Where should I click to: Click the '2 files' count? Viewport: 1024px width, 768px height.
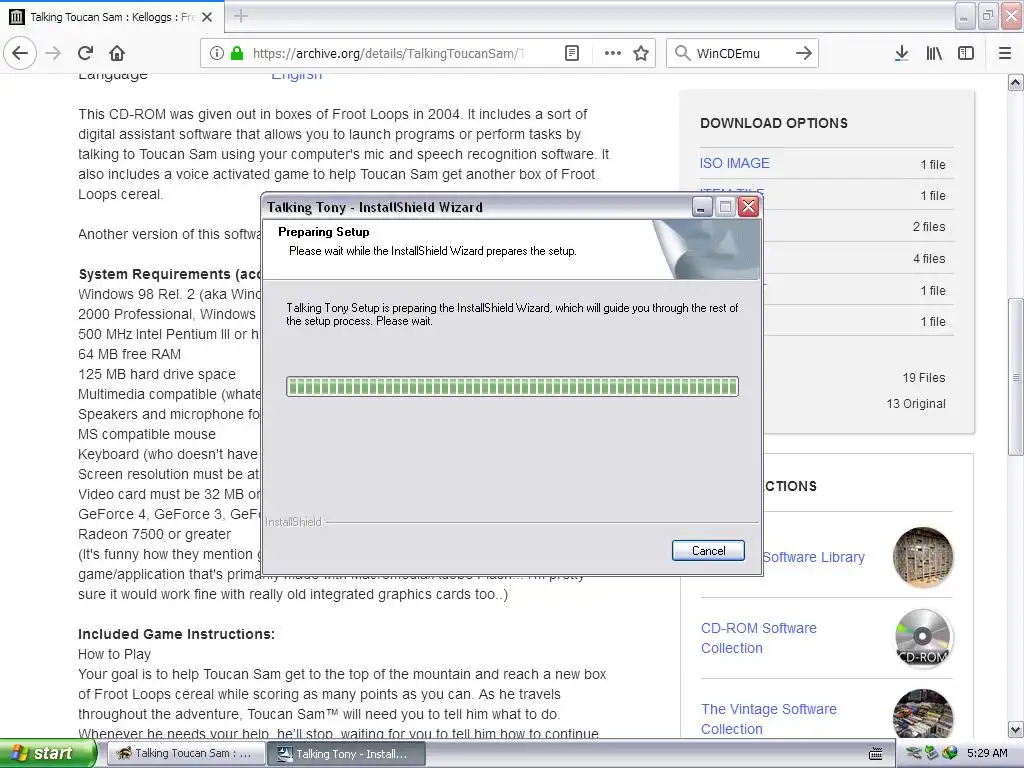point(929,227)
